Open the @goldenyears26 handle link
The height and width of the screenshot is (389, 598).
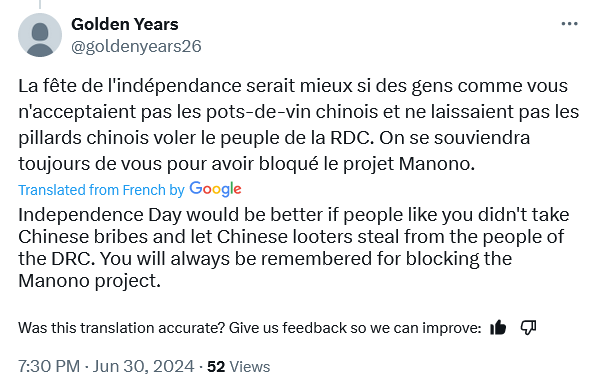pos(136,47)
